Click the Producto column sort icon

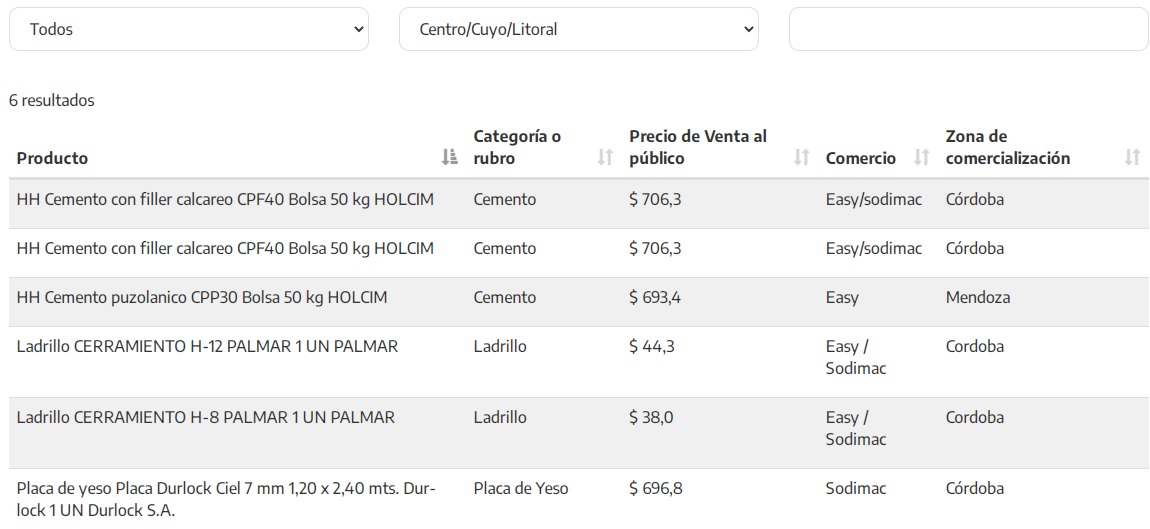449,158
